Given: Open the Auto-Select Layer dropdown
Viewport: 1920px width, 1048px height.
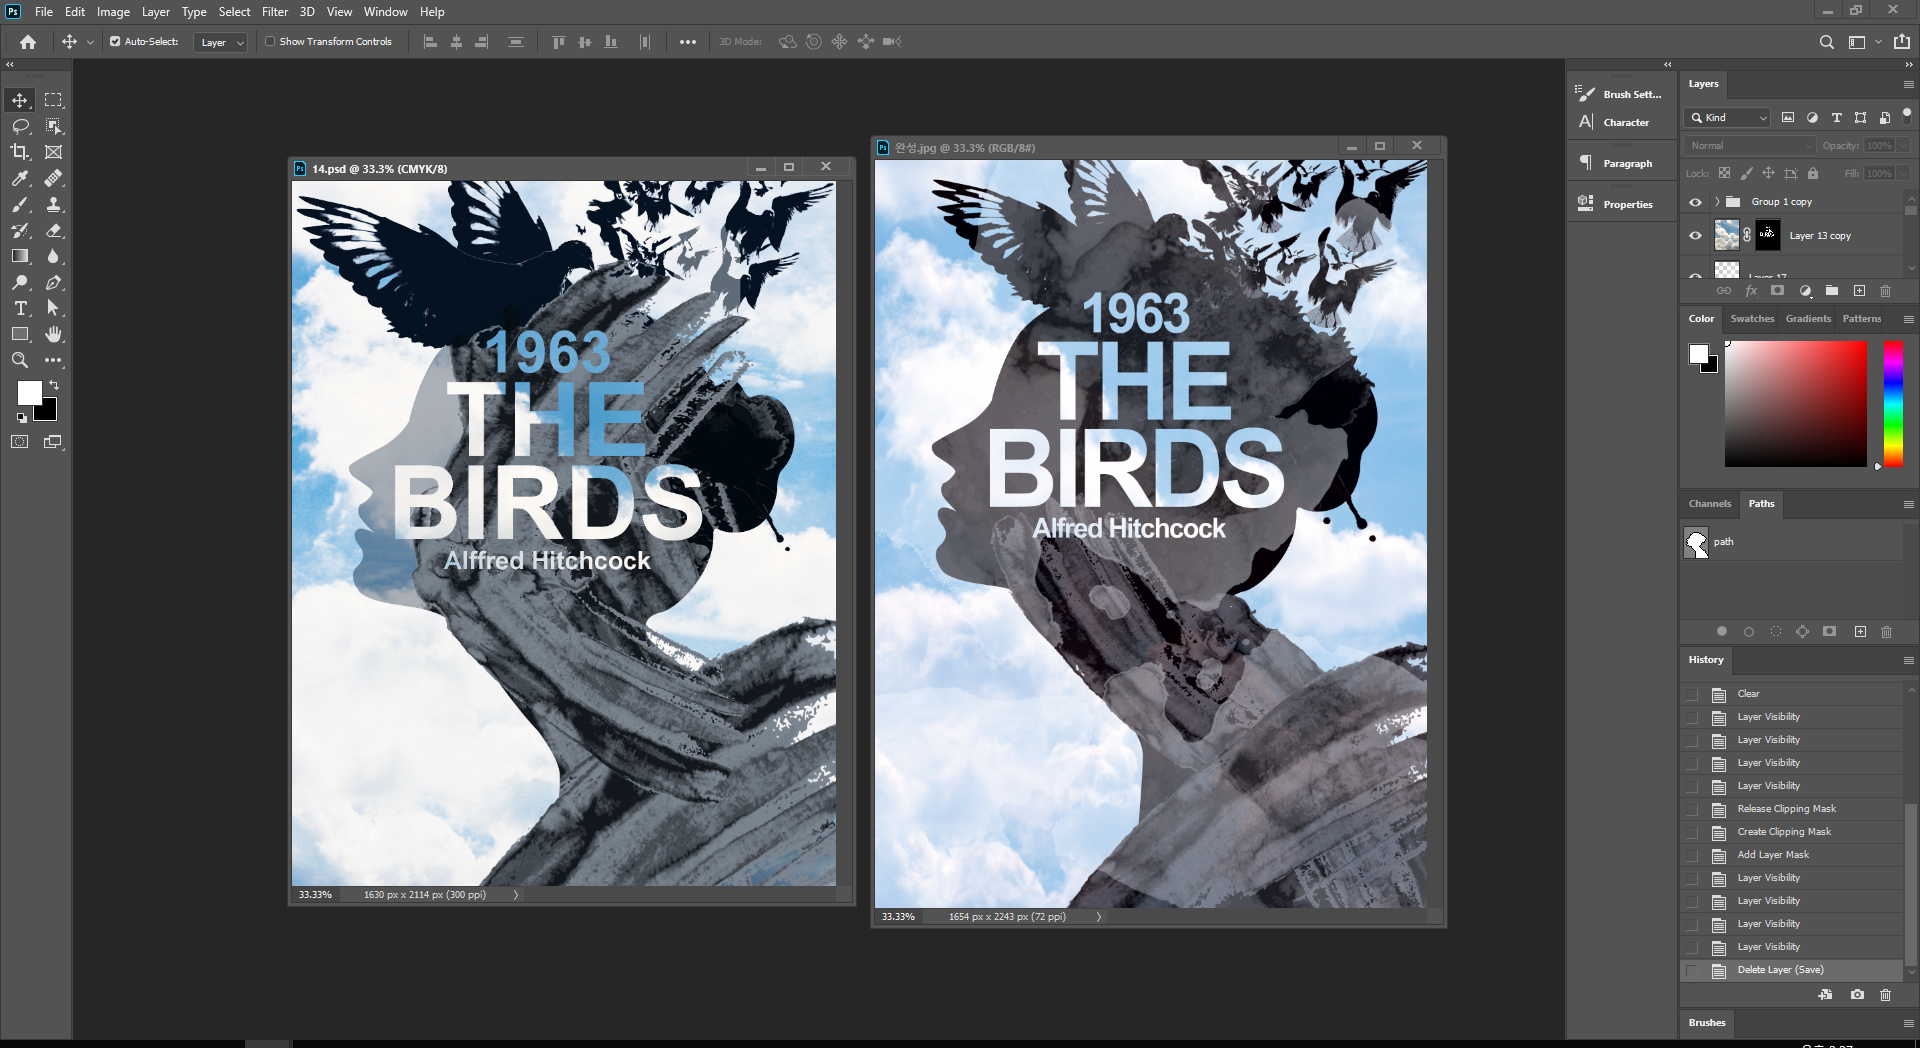Looking at the screenshot, I should click(222, 42).
